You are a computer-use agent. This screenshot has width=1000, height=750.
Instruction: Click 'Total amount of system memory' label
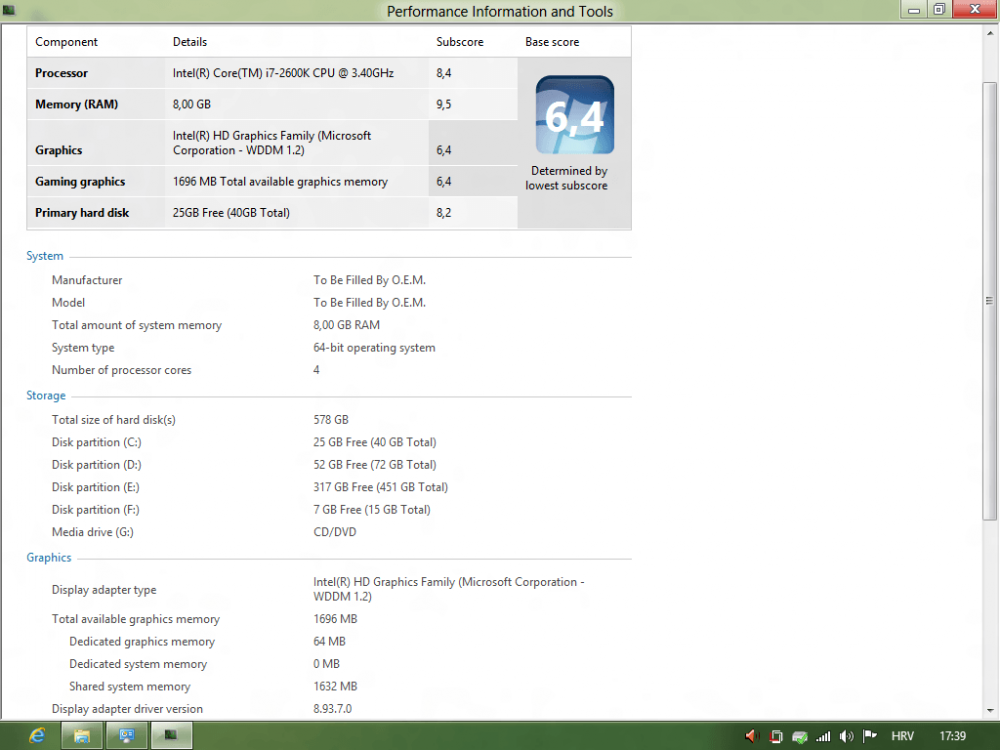[136, 325]
